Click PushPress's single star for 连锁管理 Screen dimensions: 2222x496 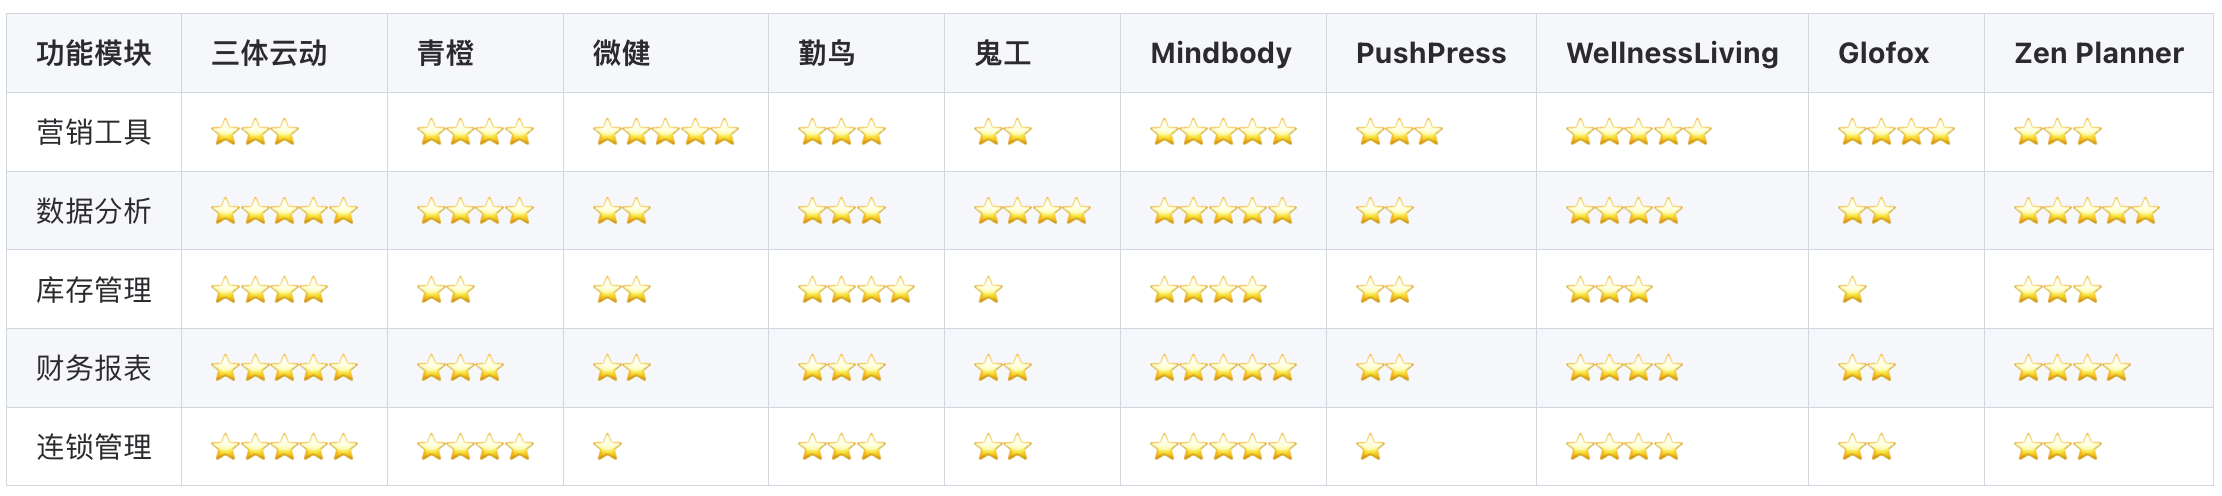pos(1370,447)
